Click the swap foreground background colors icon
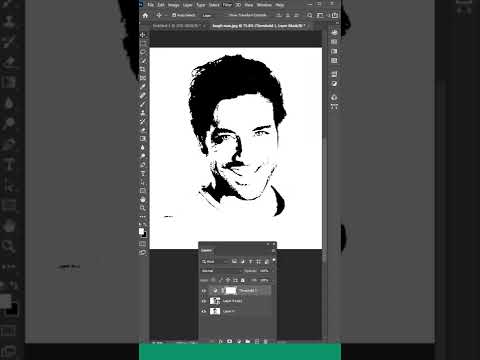The height and width of the screenshot is (360, 480). tap(145, 225)
